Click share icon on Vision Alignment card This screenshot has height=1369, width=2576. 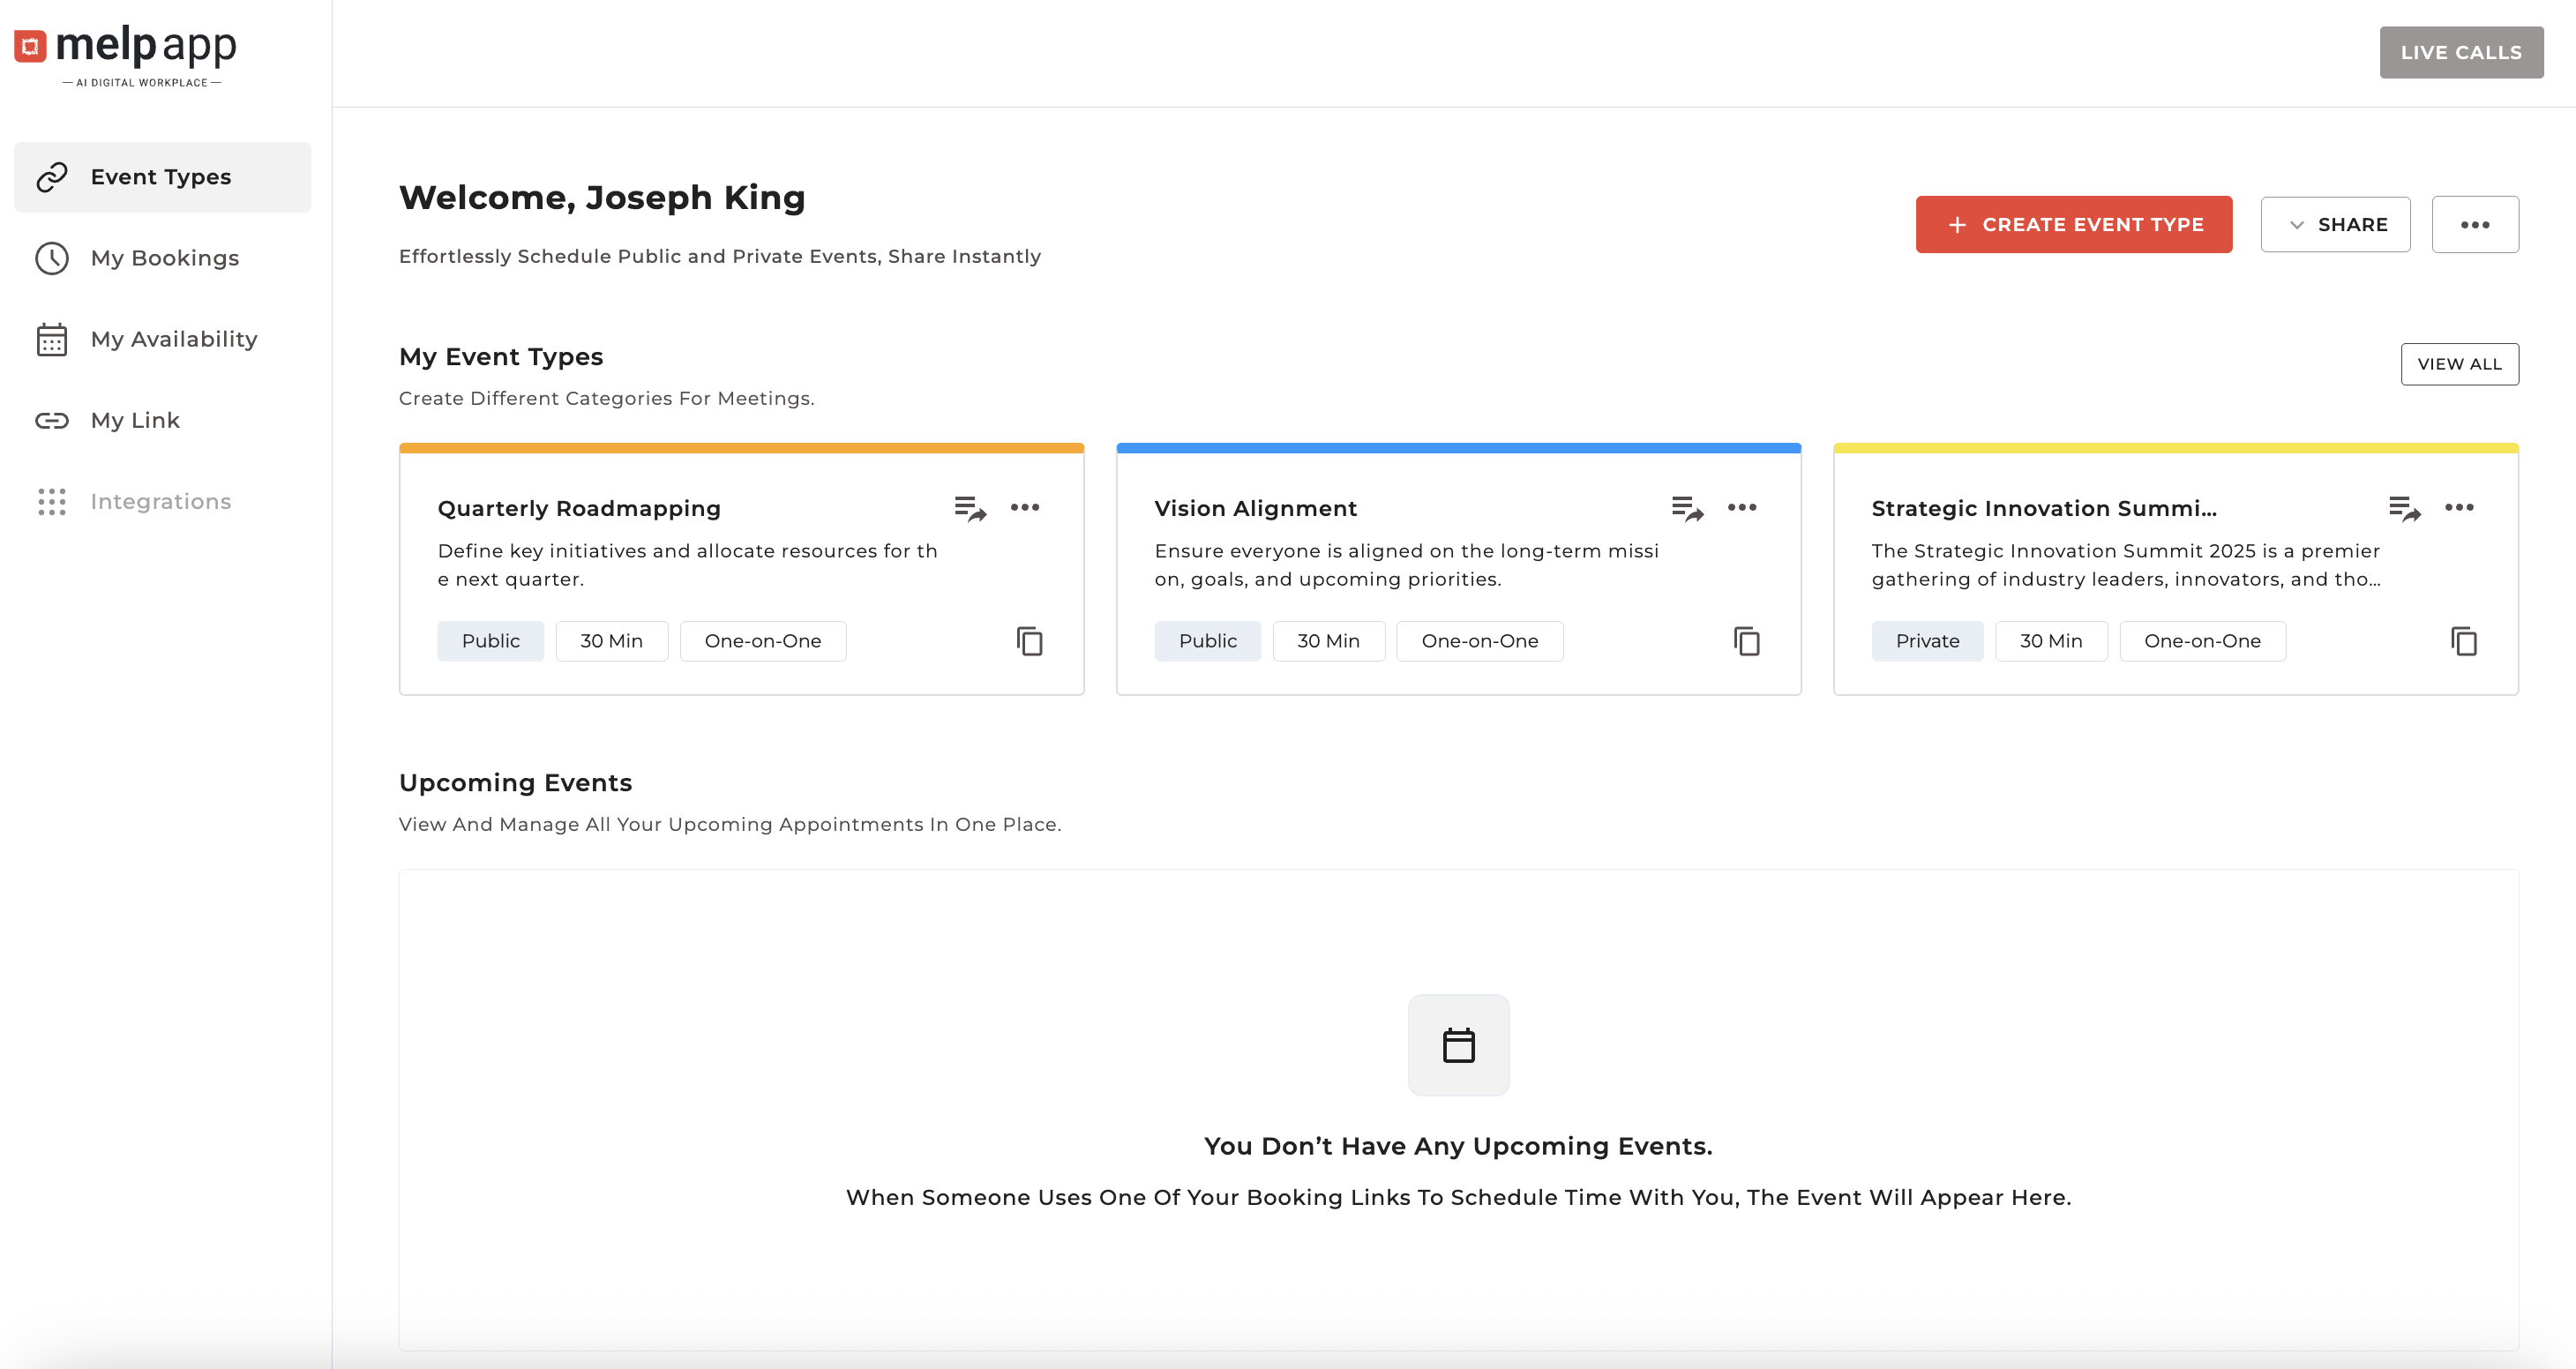point(1687,508)
